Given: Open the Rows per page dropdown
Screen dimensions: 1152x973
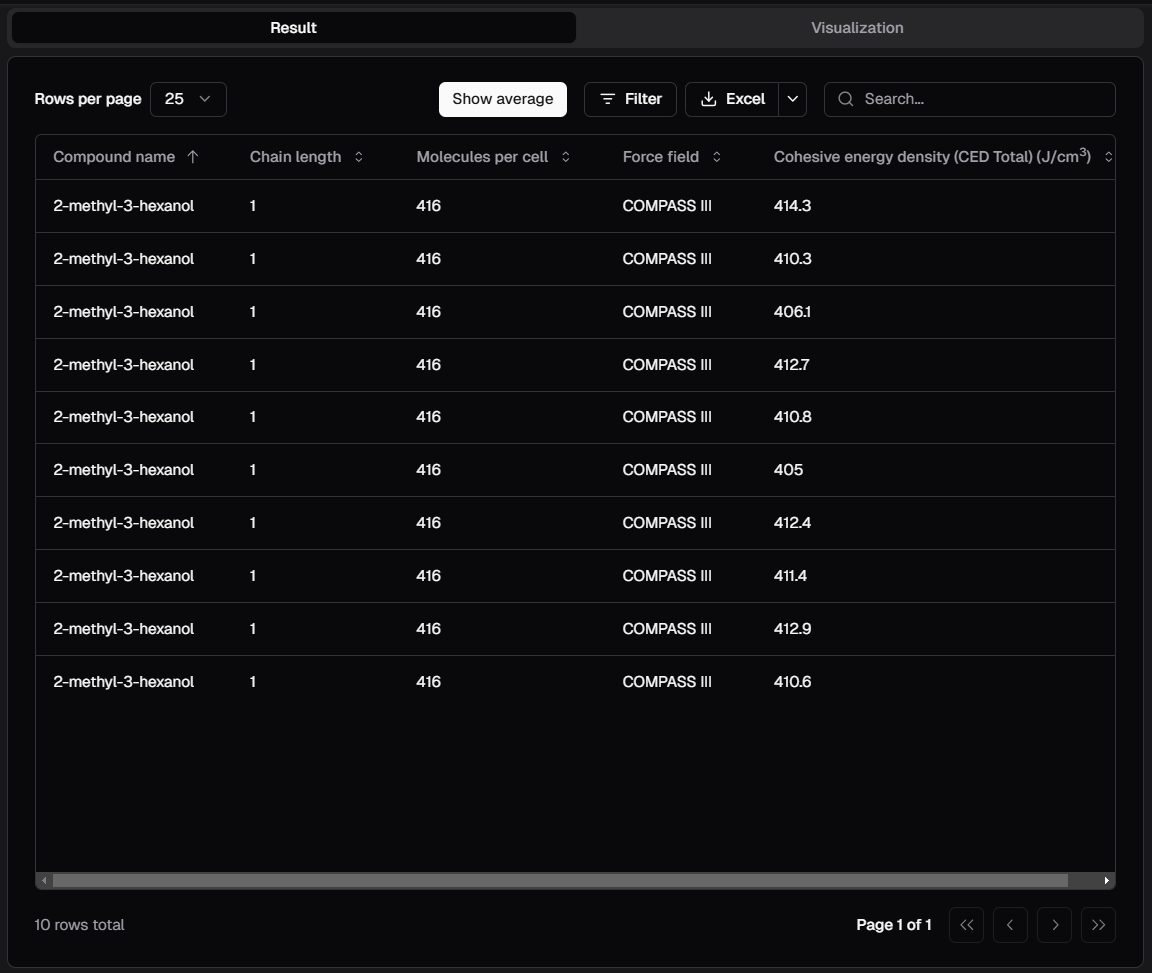Looking at the screenshot, I should (188, 99).
